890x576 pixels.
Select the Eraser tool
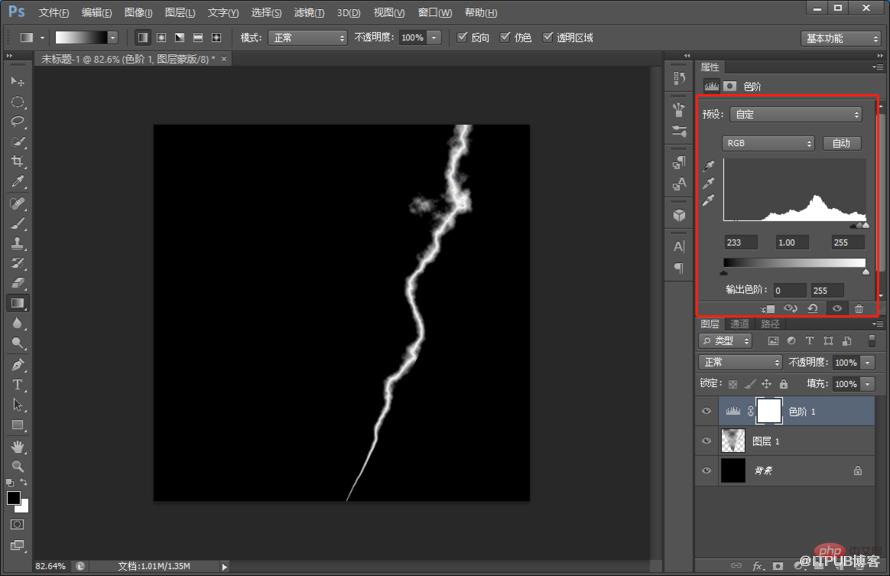[18, 283]
